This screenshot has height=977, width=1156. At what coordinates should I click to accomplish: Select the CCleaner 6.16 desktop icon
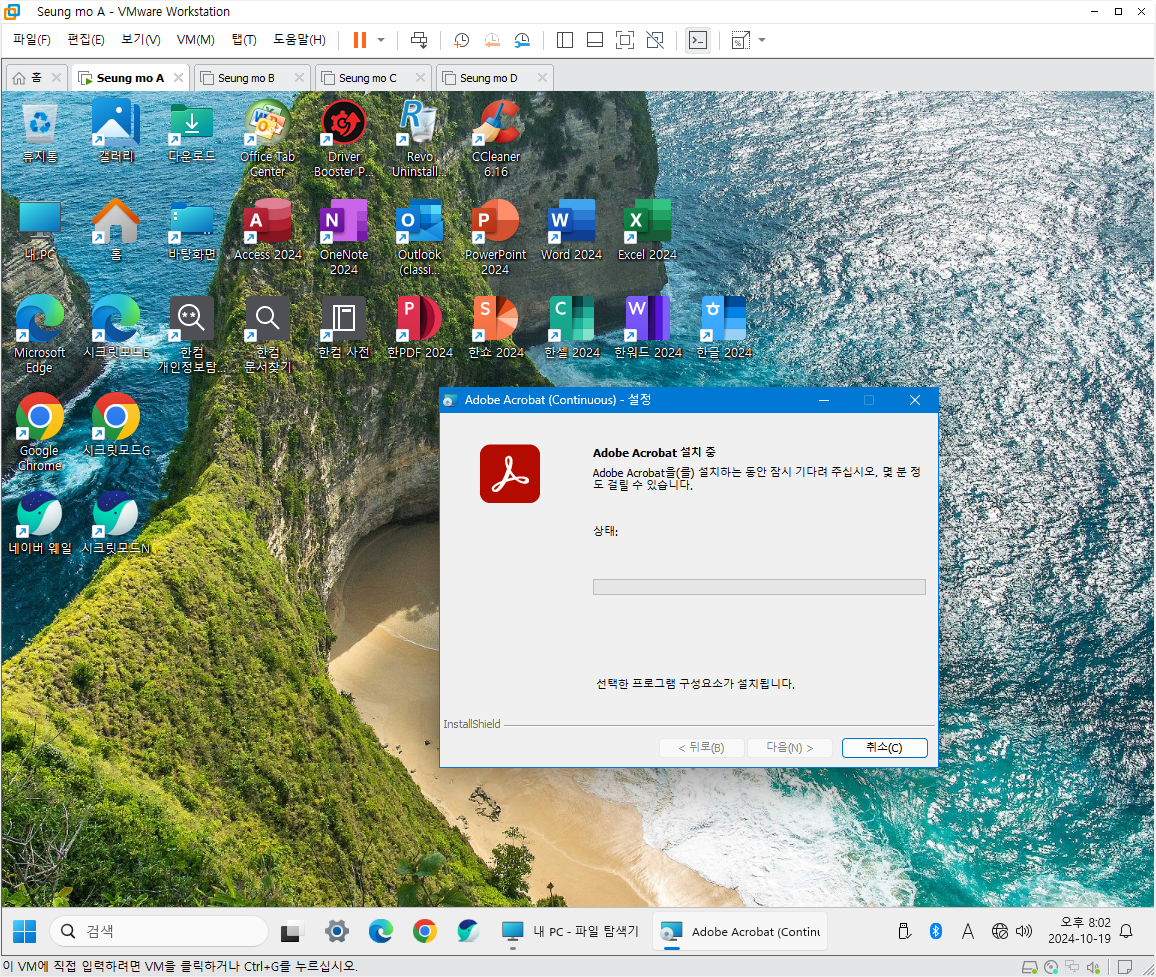pyautogui.click(x=496, y=139)
